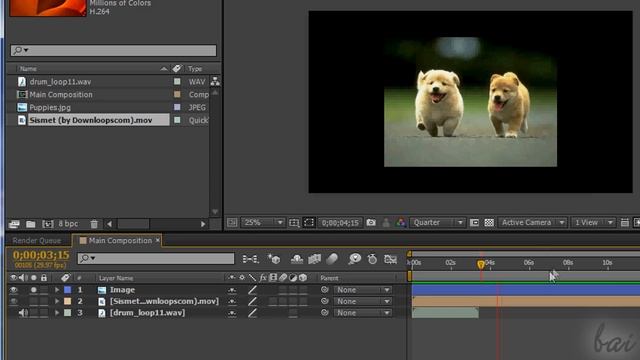Toggle solo switch on Image layer
This screenshot has height=360, width=640.
[33, 290]
